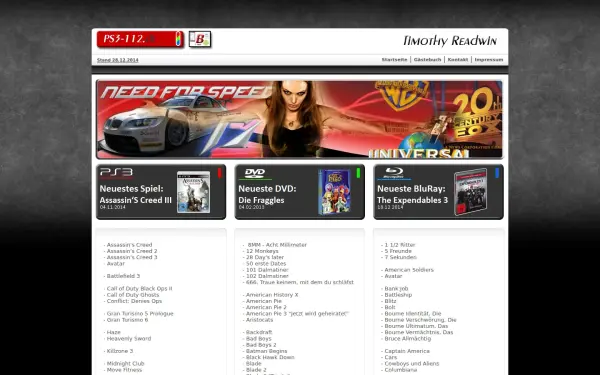Click the Blu-ray Disc logo
Image resolution: width=600 pixels, height=375 pixels.
pyautogui.click(x=394, y=173)
